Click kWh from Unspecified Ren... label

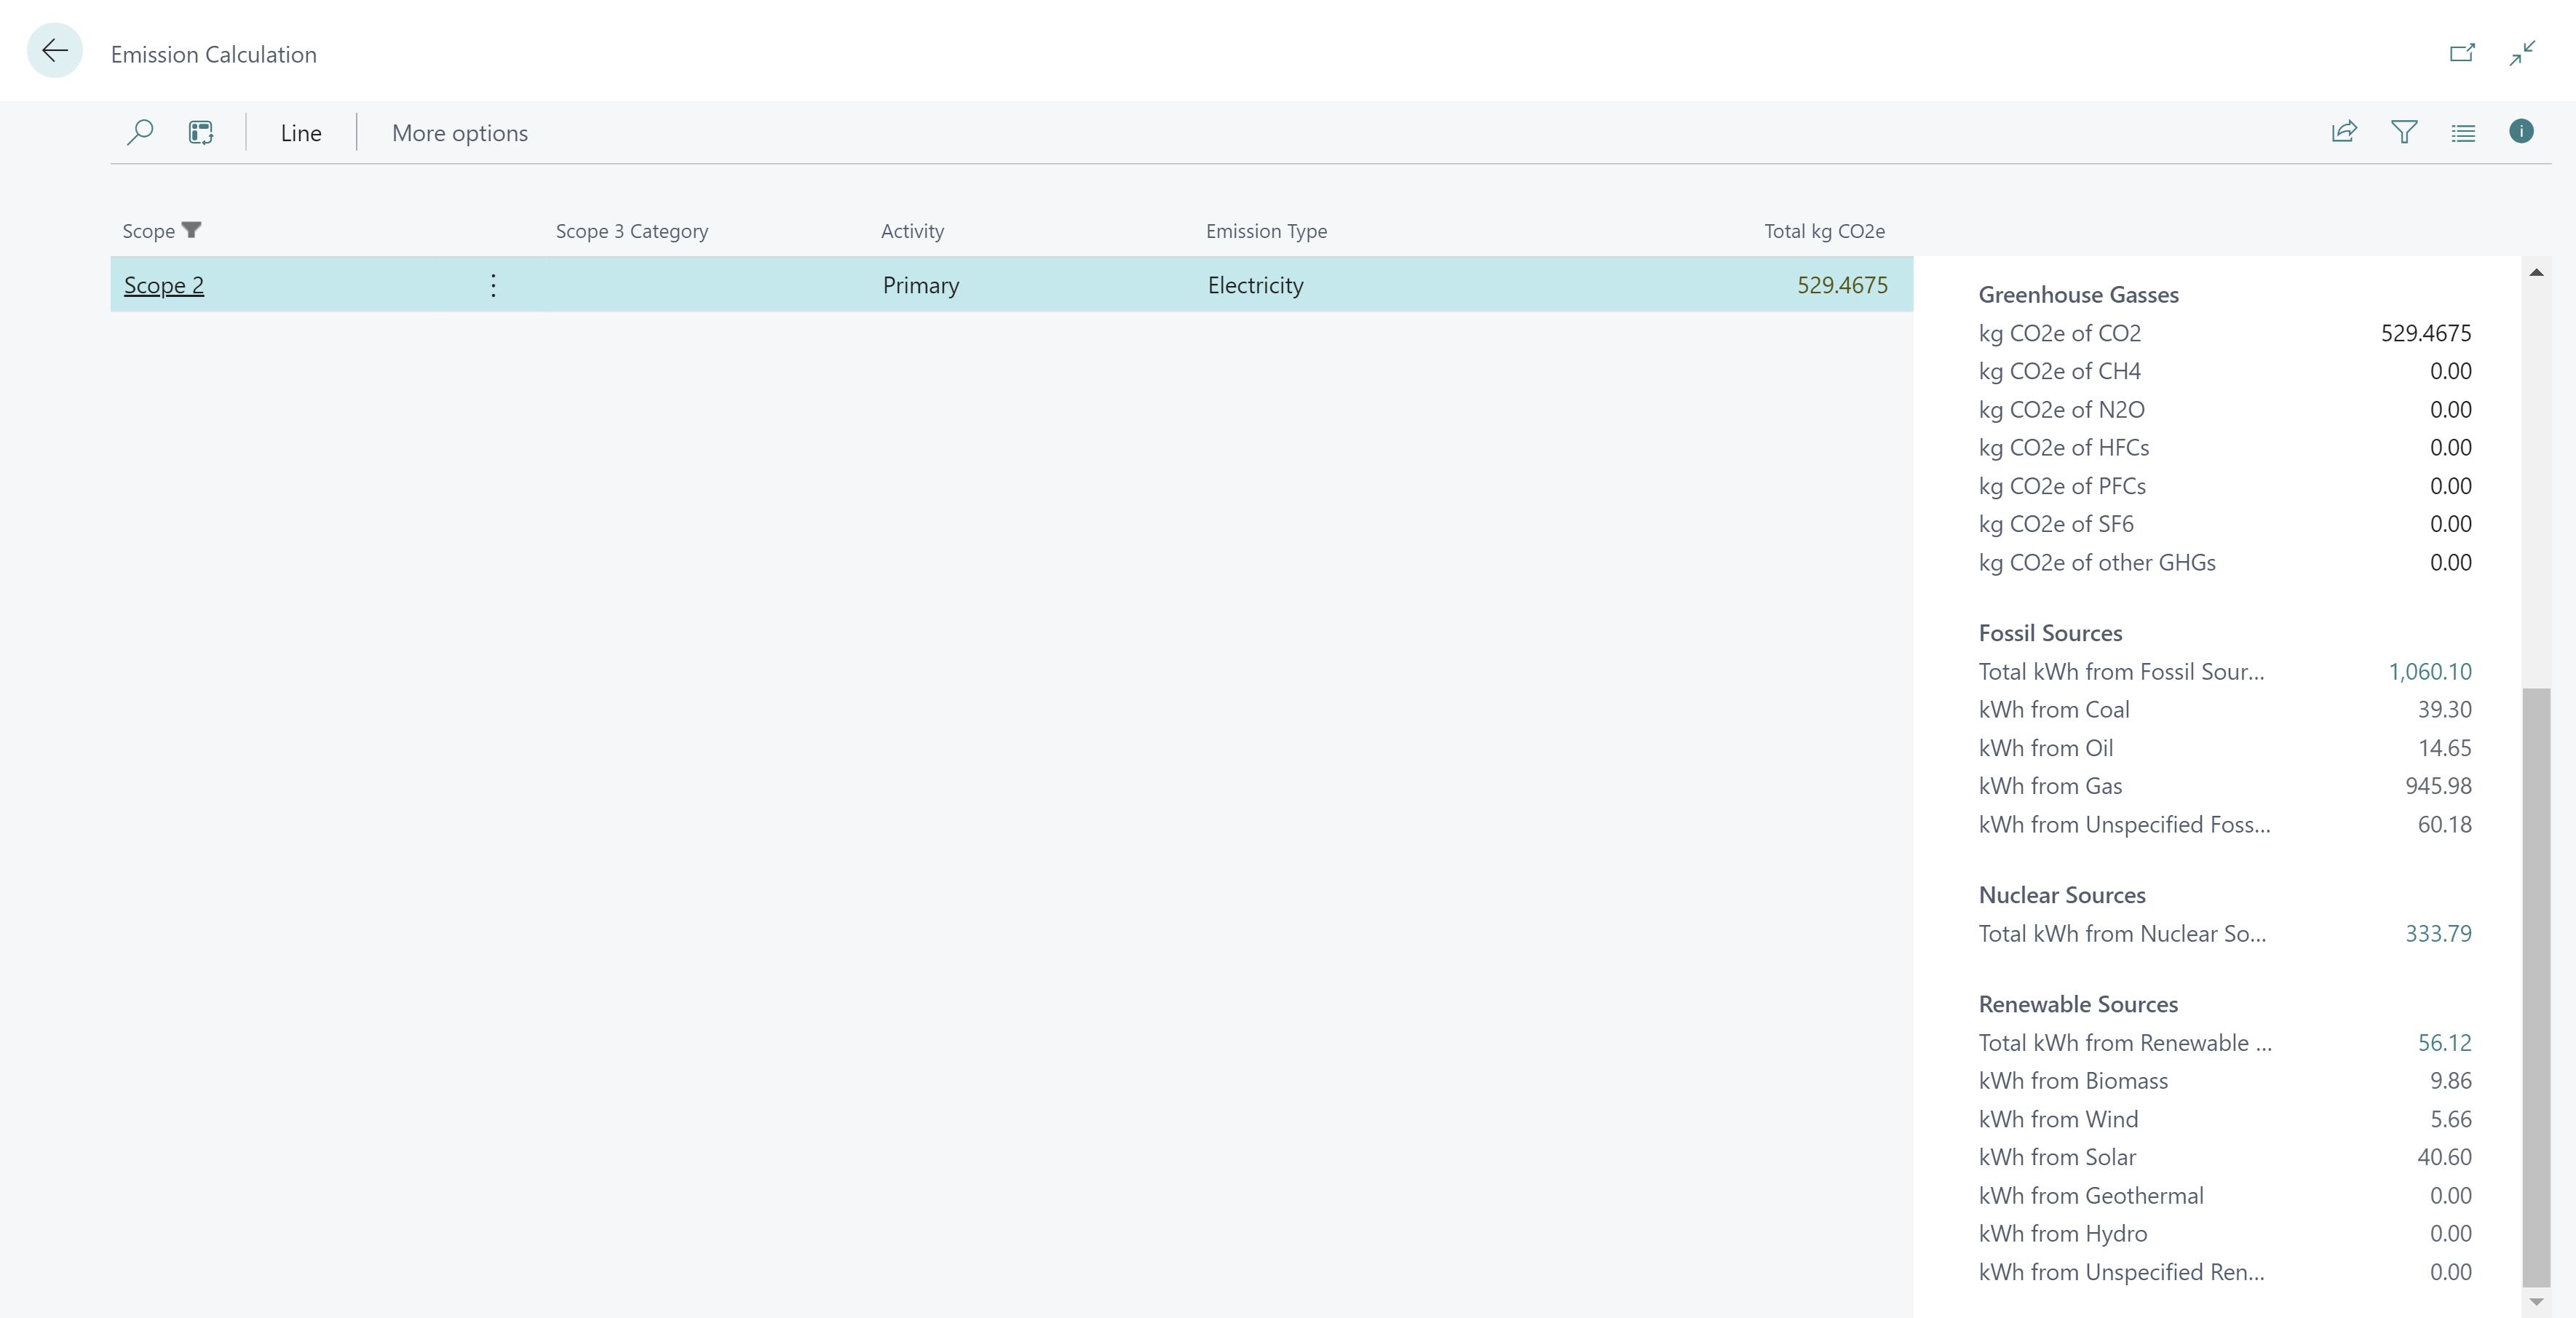[2121, 1272]
